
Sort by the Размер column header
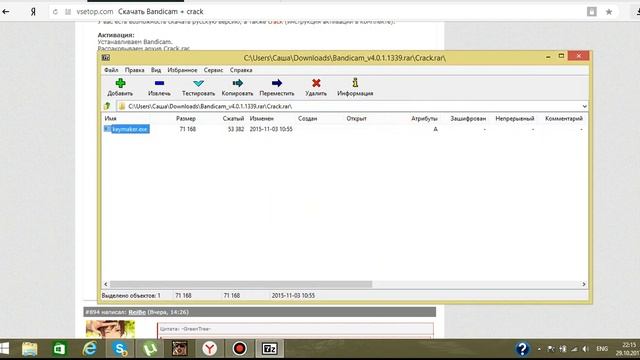tap(186, 118)
